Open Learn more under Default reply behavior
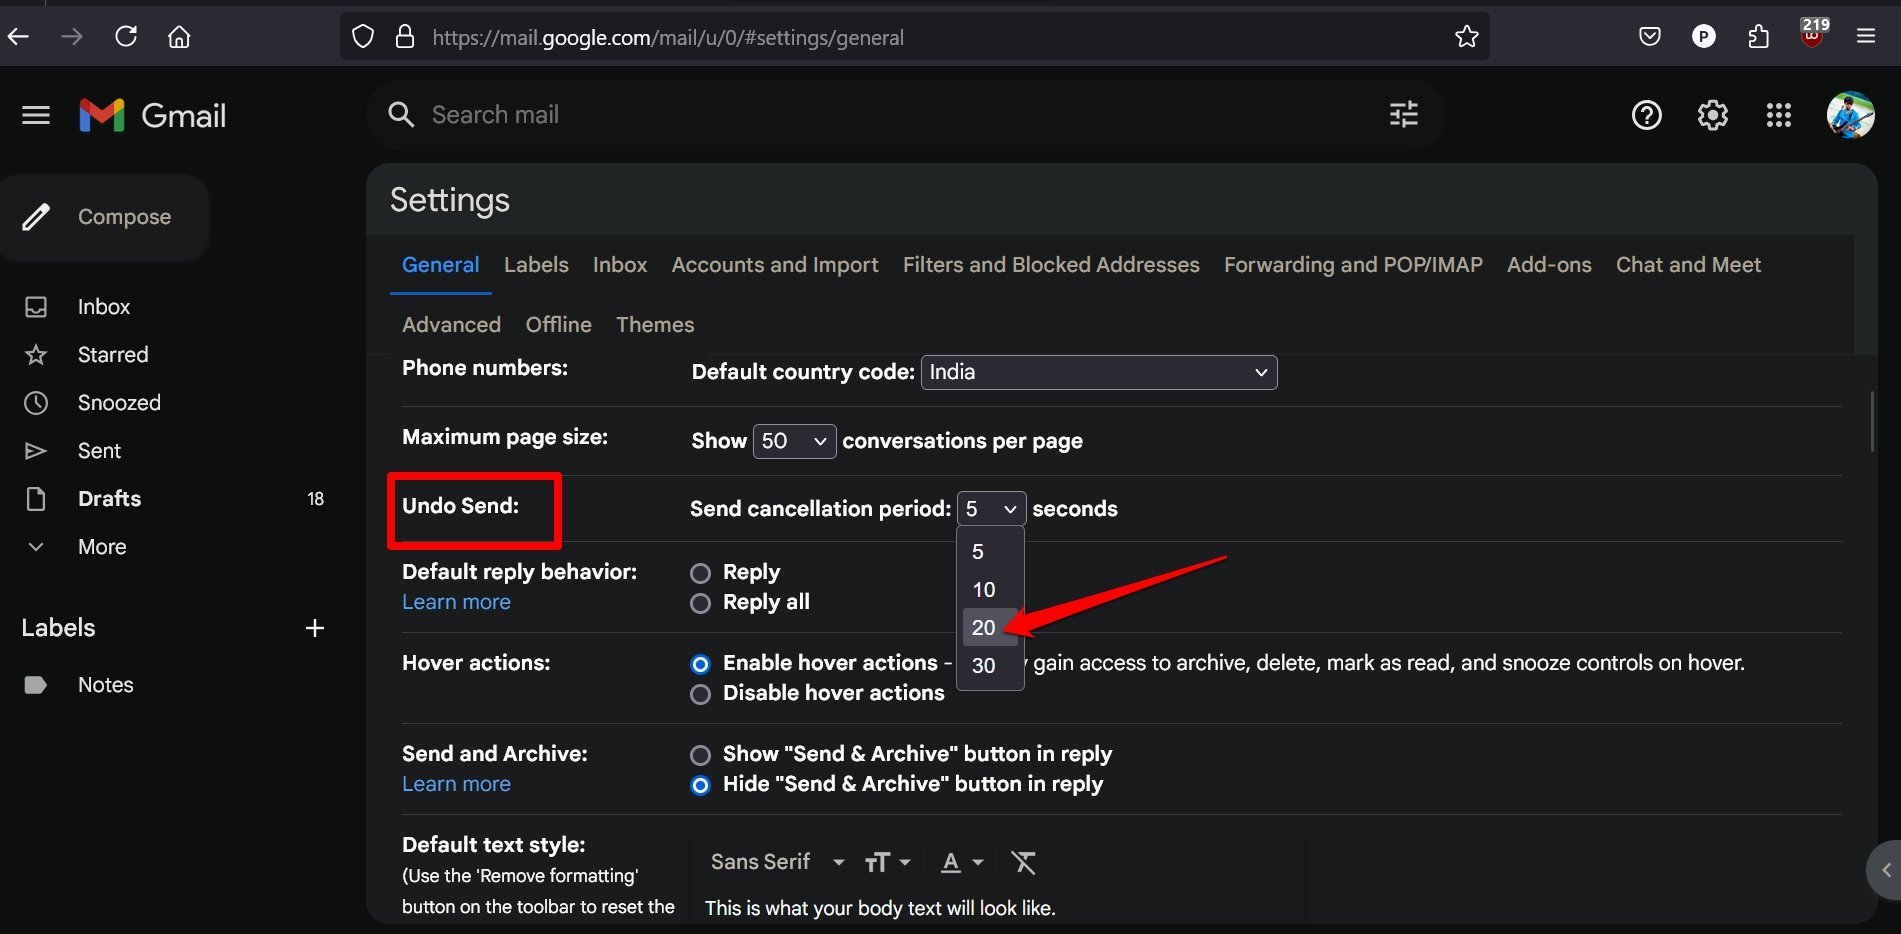The height and width of the screenshot is (934, 1901). click(x=456, y=602)
